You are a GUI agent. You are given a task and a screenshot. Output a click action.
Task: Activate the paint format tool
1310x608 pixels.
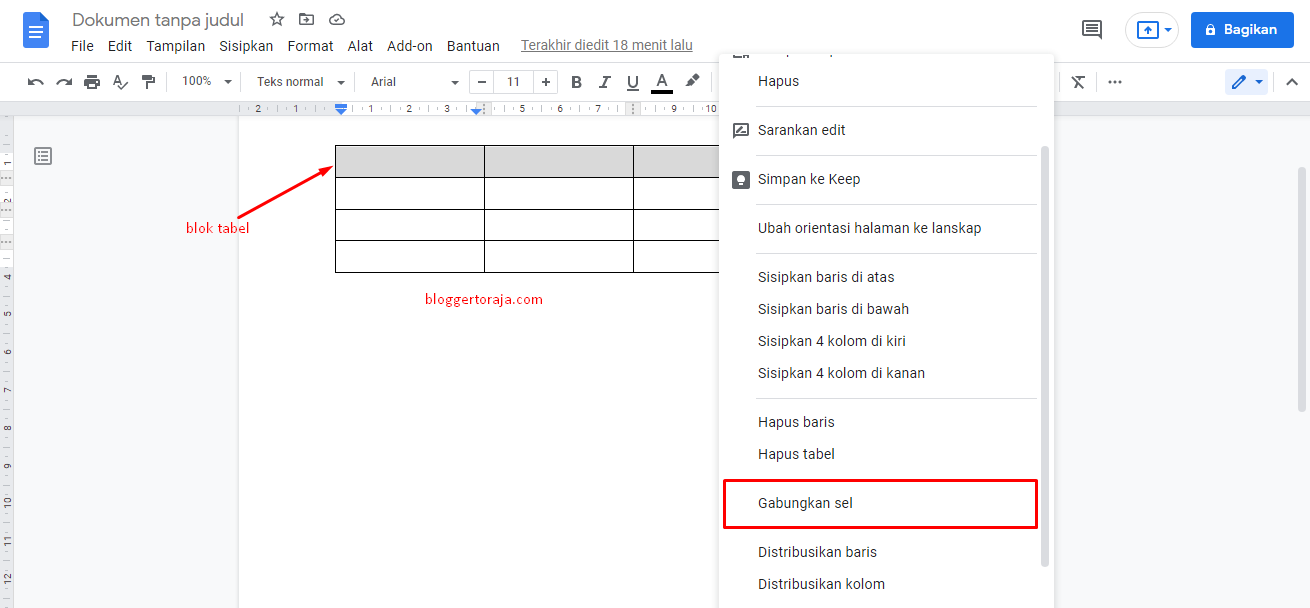pos(148,82)
